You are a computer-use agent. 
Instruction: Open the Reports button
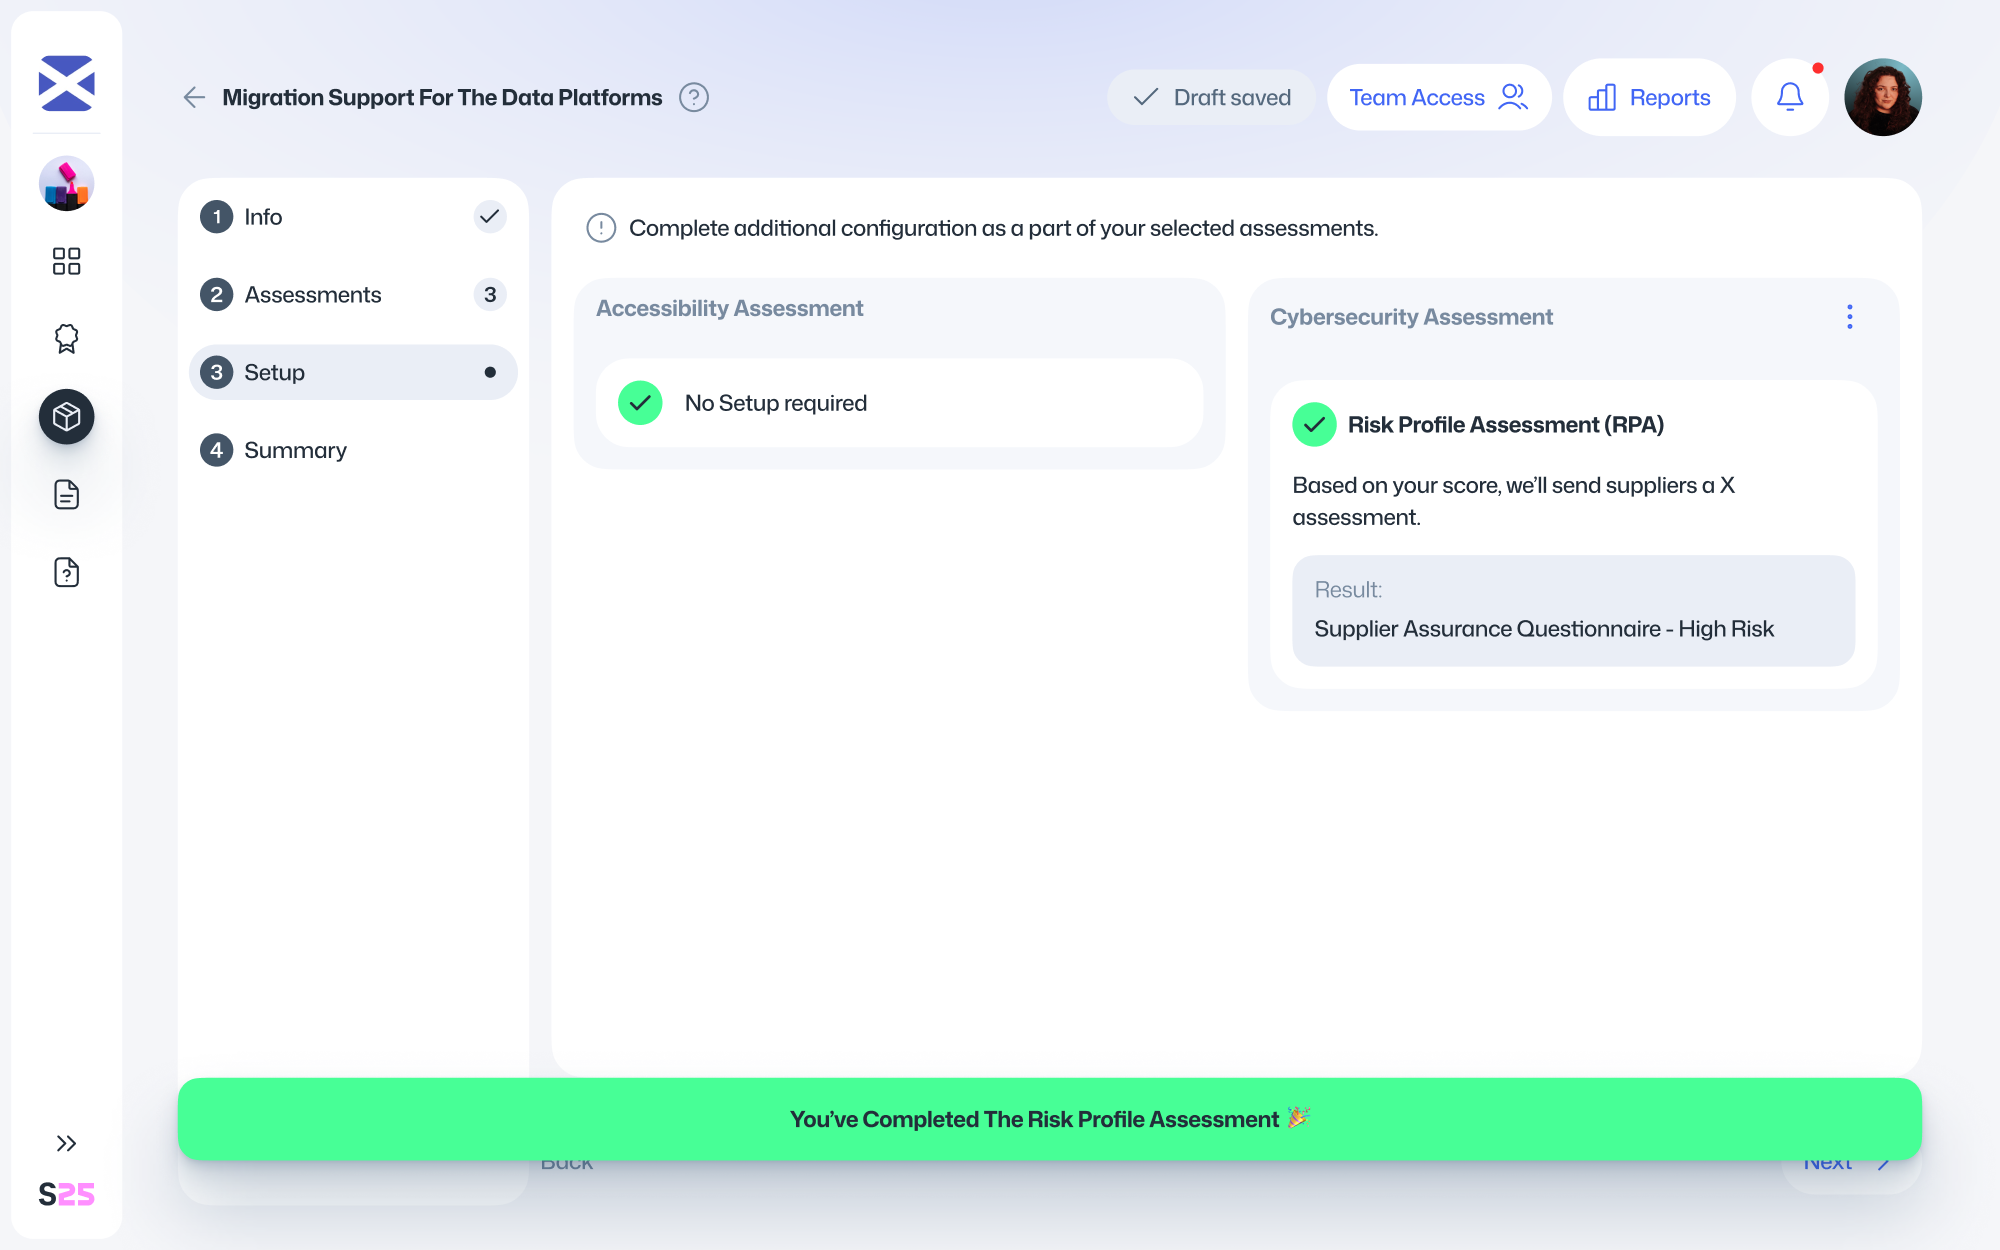coord(1649,97)
